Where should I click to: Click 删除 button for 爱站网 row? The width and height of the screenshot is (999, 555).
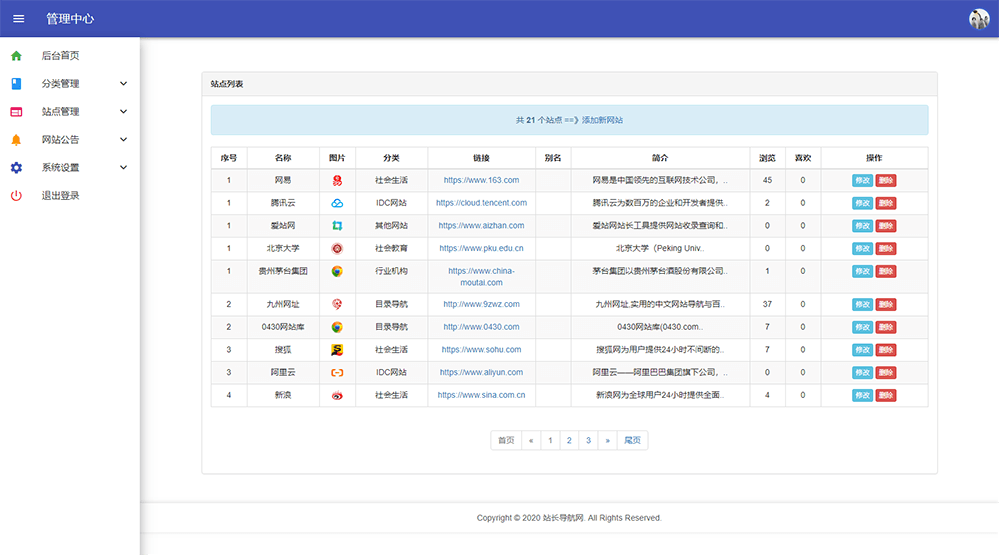point(886,226)
